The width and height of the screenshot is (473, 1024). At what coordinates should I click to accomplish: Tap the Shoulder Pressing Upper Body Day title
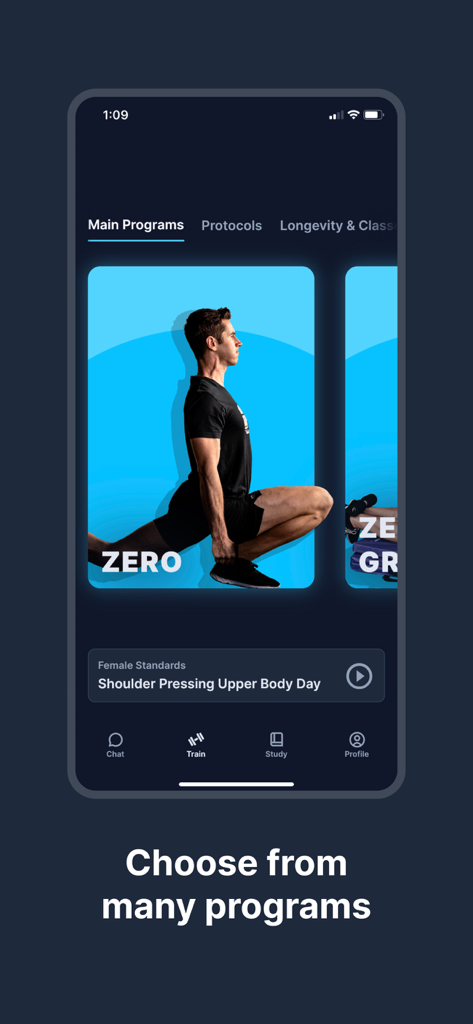tap(209, 684)
